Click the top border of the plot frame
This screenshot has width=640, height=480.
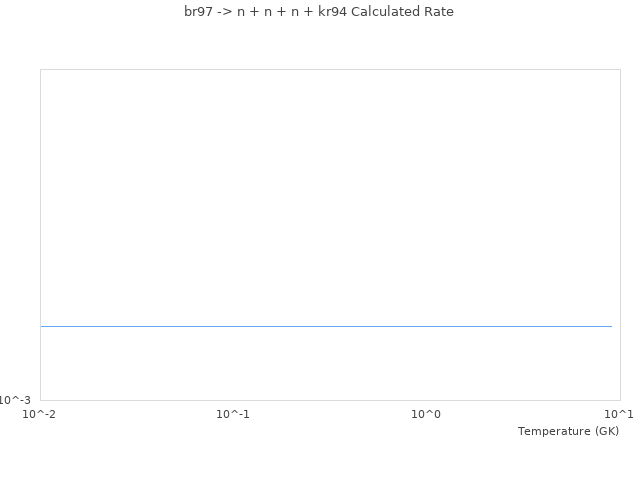[x=330, y=69]
